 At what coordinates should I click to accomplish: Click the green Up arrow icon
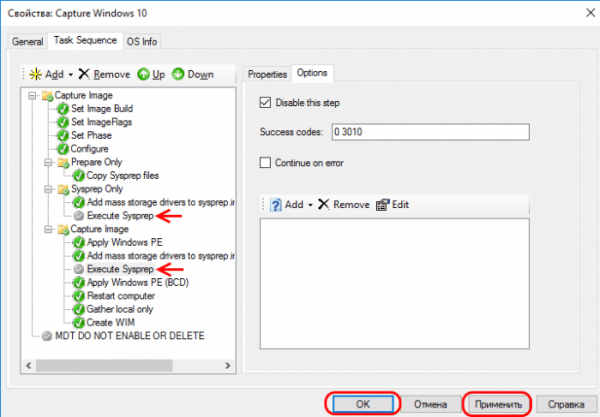143,74
